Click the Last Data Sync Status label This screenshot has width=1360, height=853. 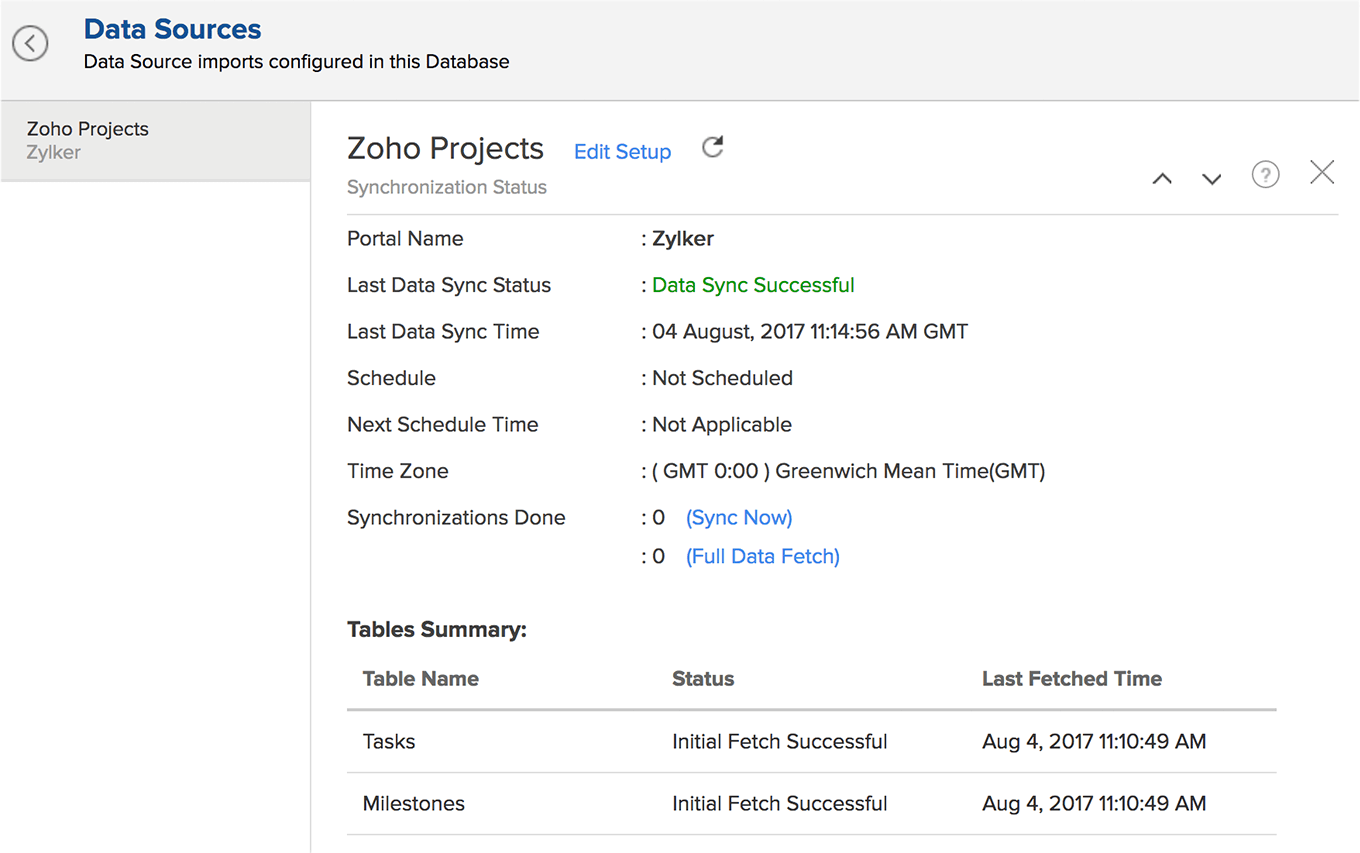(x=449, y=285)
